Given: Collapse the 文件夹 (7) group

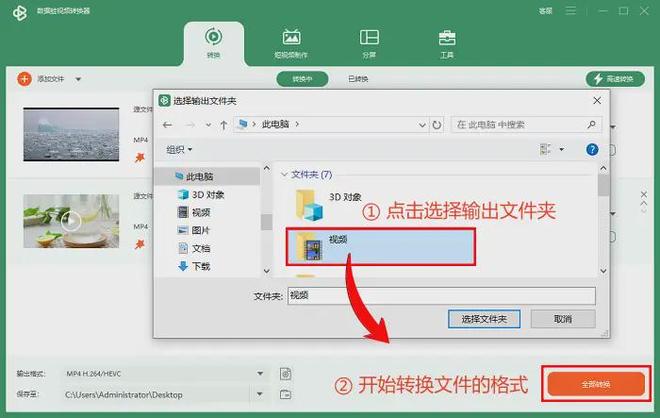Looking at the screenshot, I should point(284,174).
